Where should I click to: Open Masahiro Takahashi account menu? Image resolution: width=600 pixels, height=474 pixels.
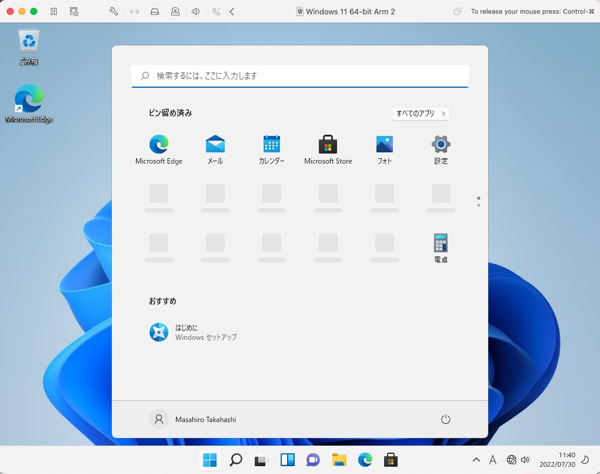(x=193, y=419)
